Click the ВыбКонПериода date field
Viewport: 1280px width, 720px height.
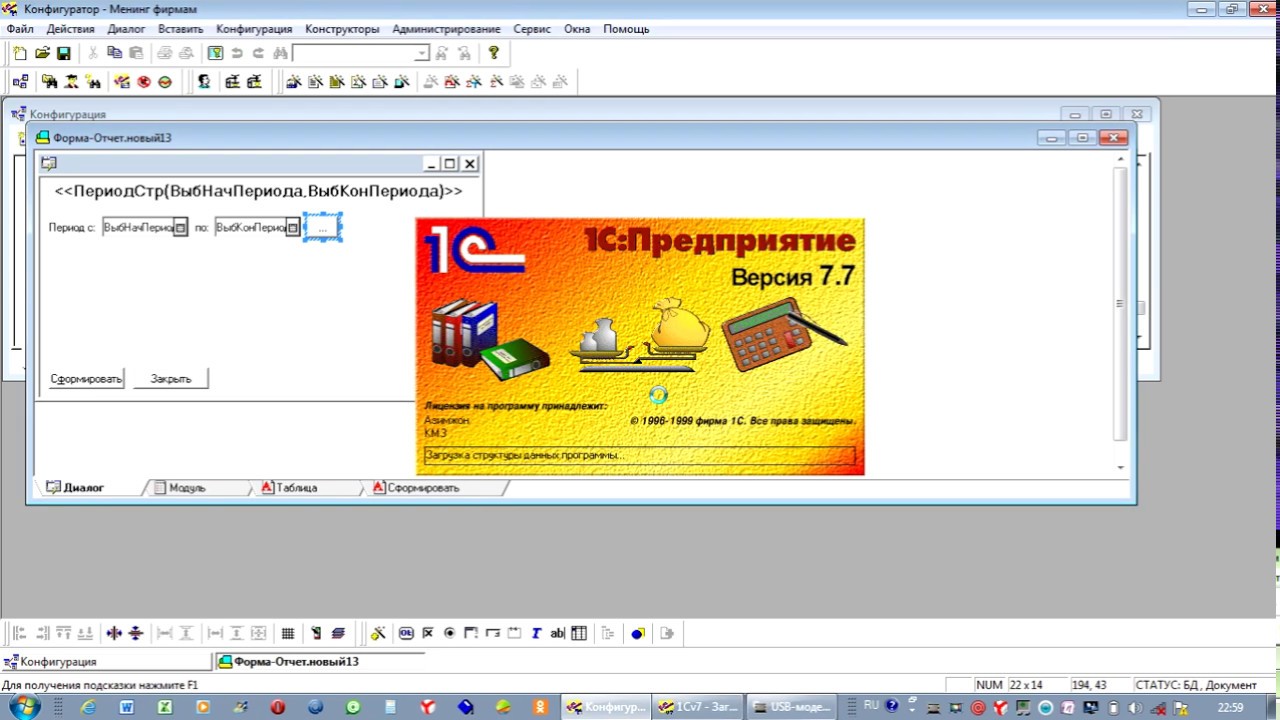pyautogui.click(x=250, y=228)
